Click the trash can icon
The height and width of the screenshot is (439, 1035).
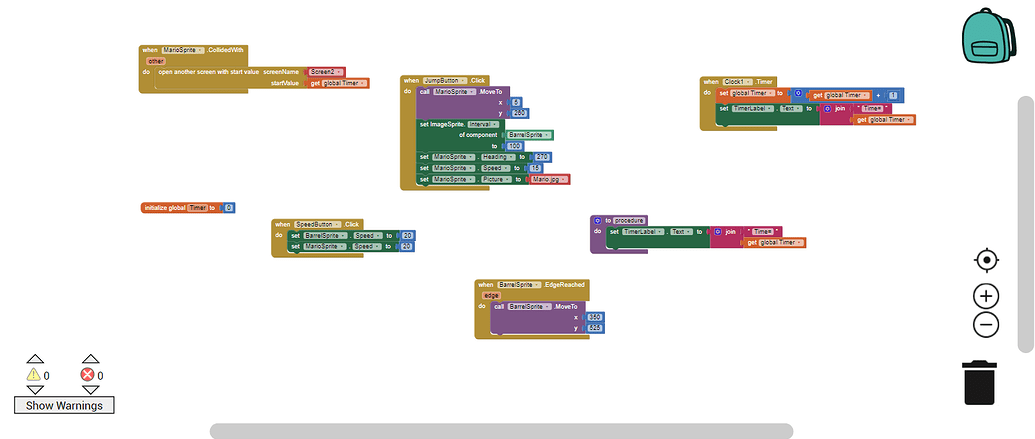(980, 383)
